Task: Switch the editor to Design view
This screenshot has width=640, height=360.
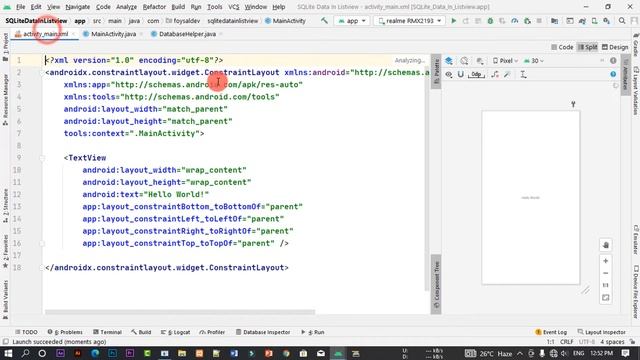Action: [x=615, y=47]
